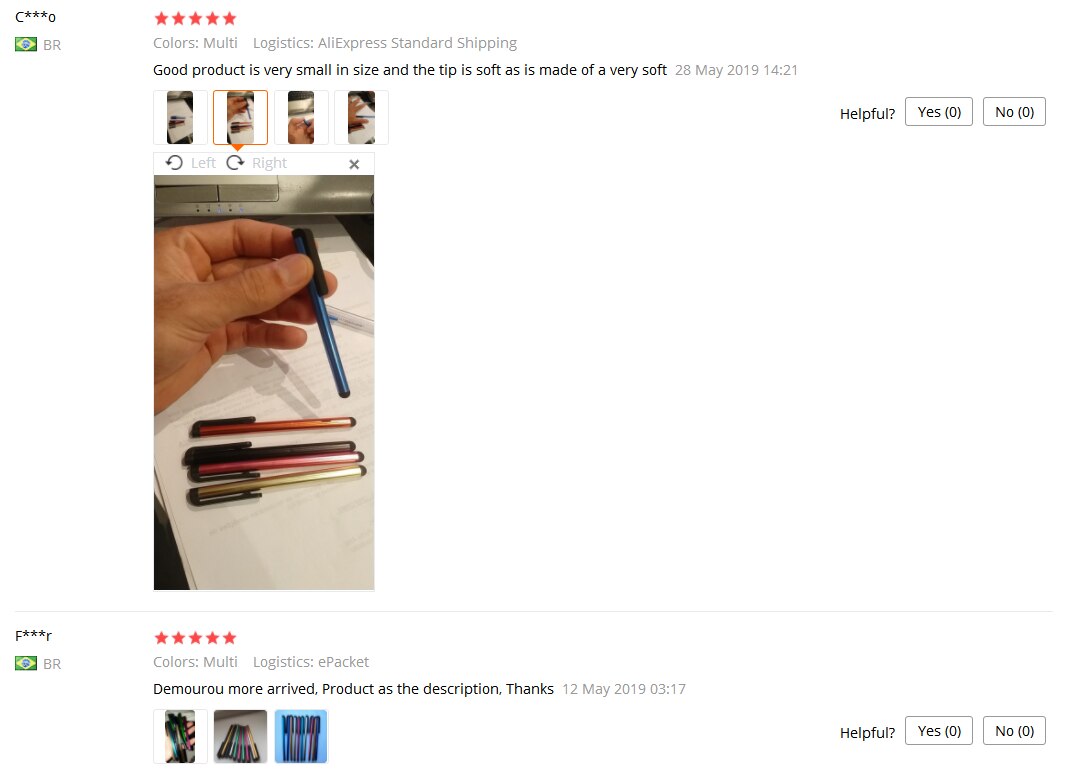Open the first thumbnail in C***o's review

[180, 117]
